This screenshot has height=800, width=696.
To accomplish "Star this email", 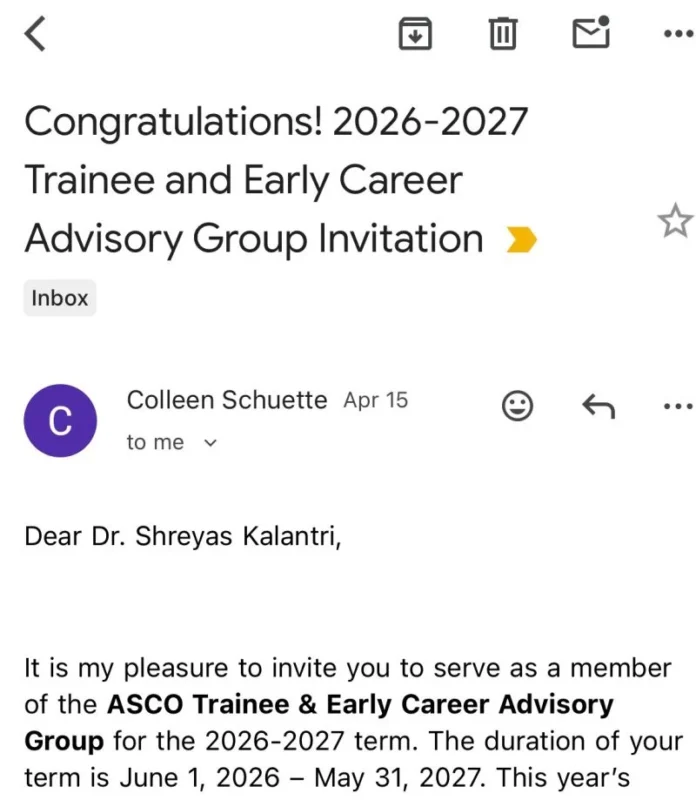I will pos(675,221).
